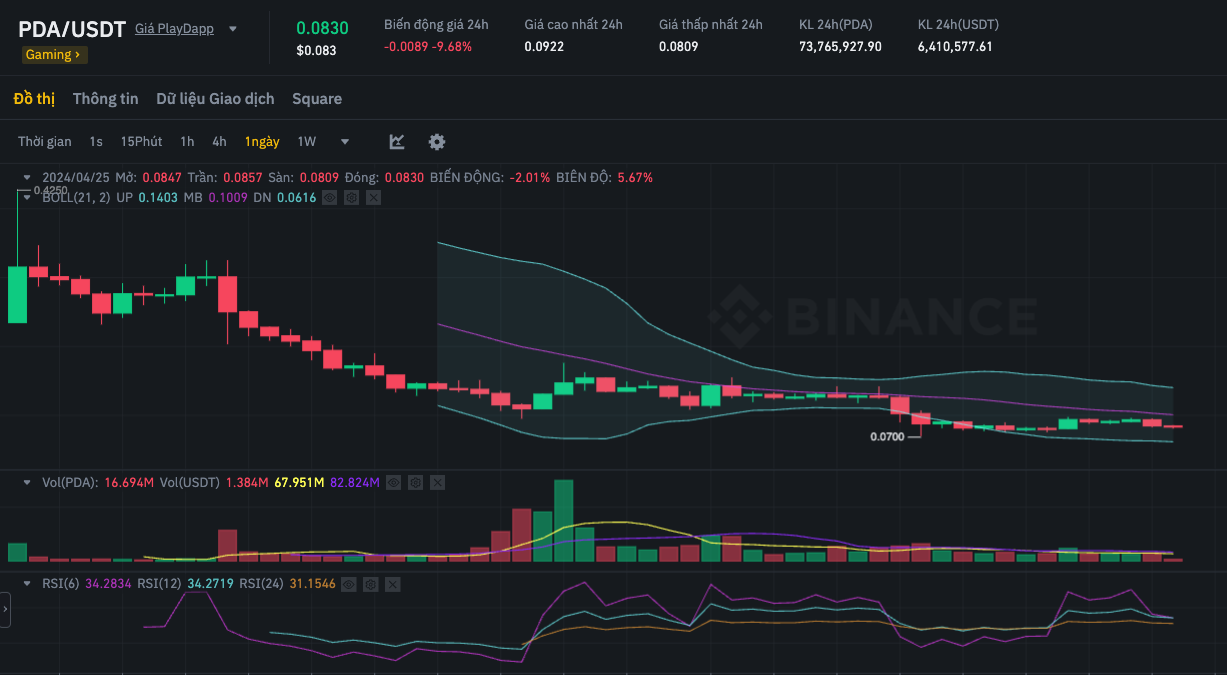This screenshot has width=1227, height=675.
Task: Open RSI indicator settings gear
Action: [371, 584]
